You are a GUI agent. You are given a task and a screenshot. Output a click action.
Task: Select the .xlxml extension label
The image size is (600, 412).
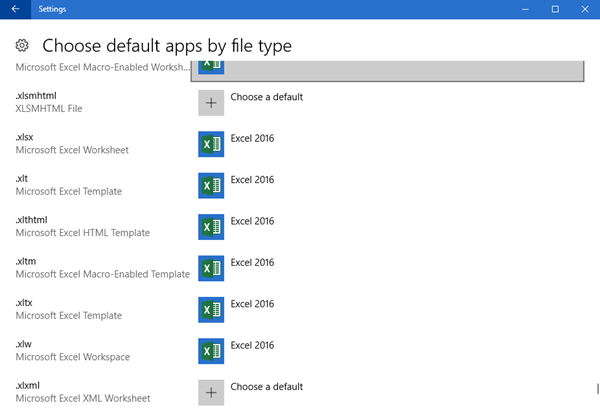click(x=28, y=385)
